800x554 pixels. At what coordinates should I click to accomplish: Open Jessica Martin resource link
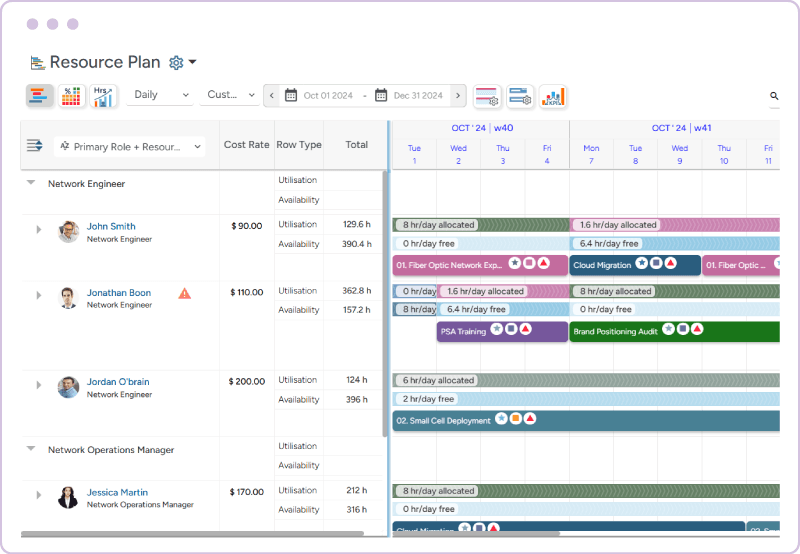[117, 492]
